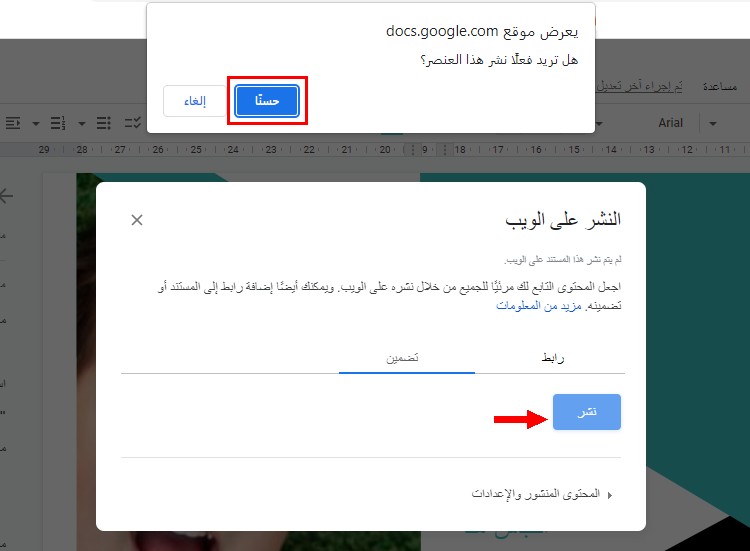Open the مساعدة help menu
The image size is (750, 551).
point(719,87)
